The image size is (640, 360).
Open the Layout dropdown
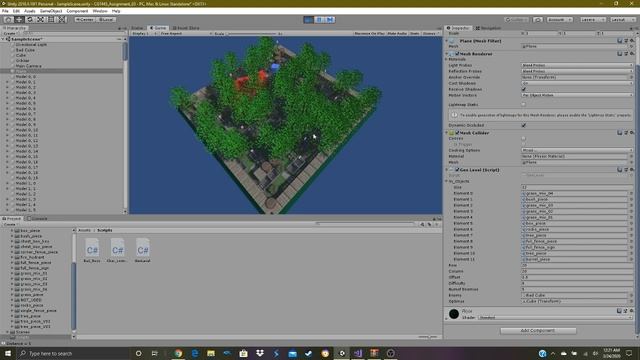[x=622, y=20]
